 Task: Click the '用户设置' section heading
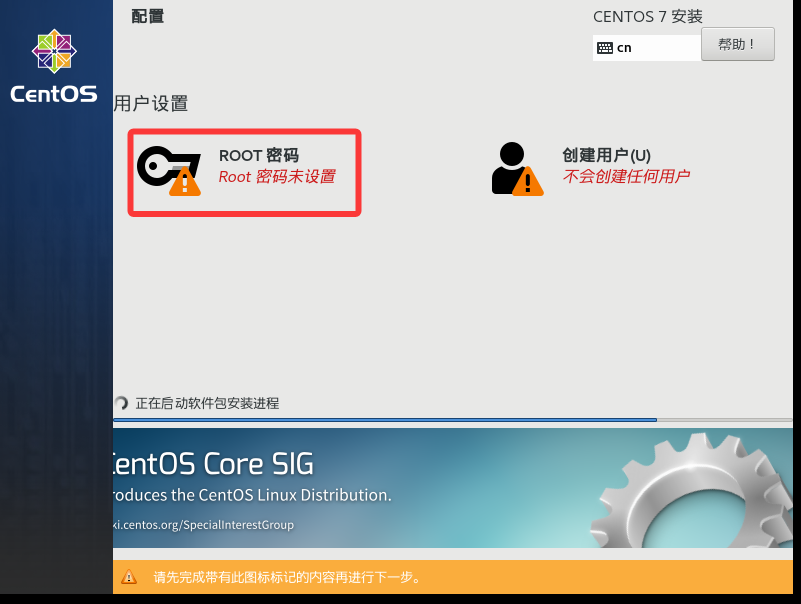pos(151,103)
